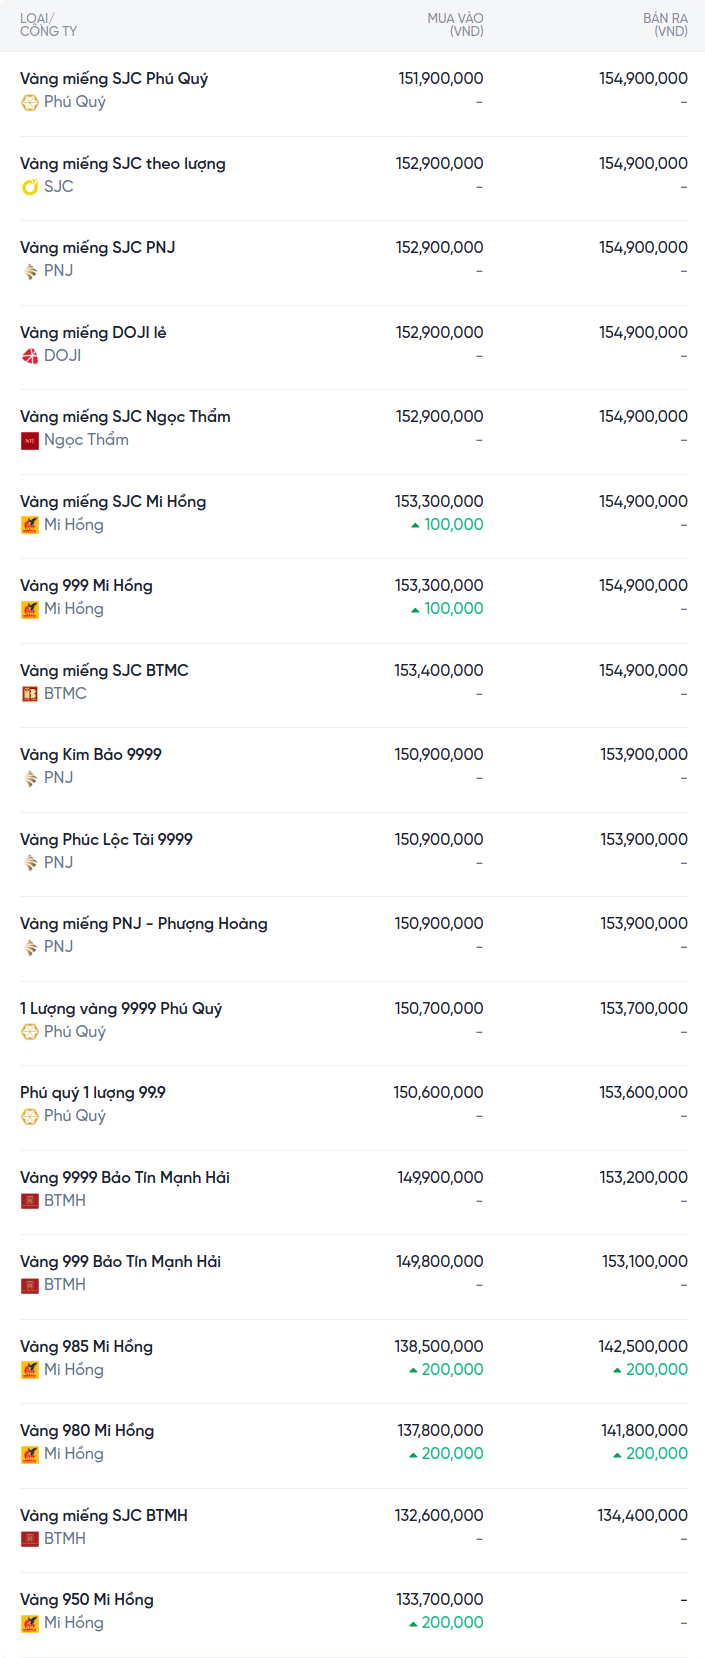Open the Vàng miếng DOJI lẻ entry
Screen dimensions: 705x1658
click(93, 333)
